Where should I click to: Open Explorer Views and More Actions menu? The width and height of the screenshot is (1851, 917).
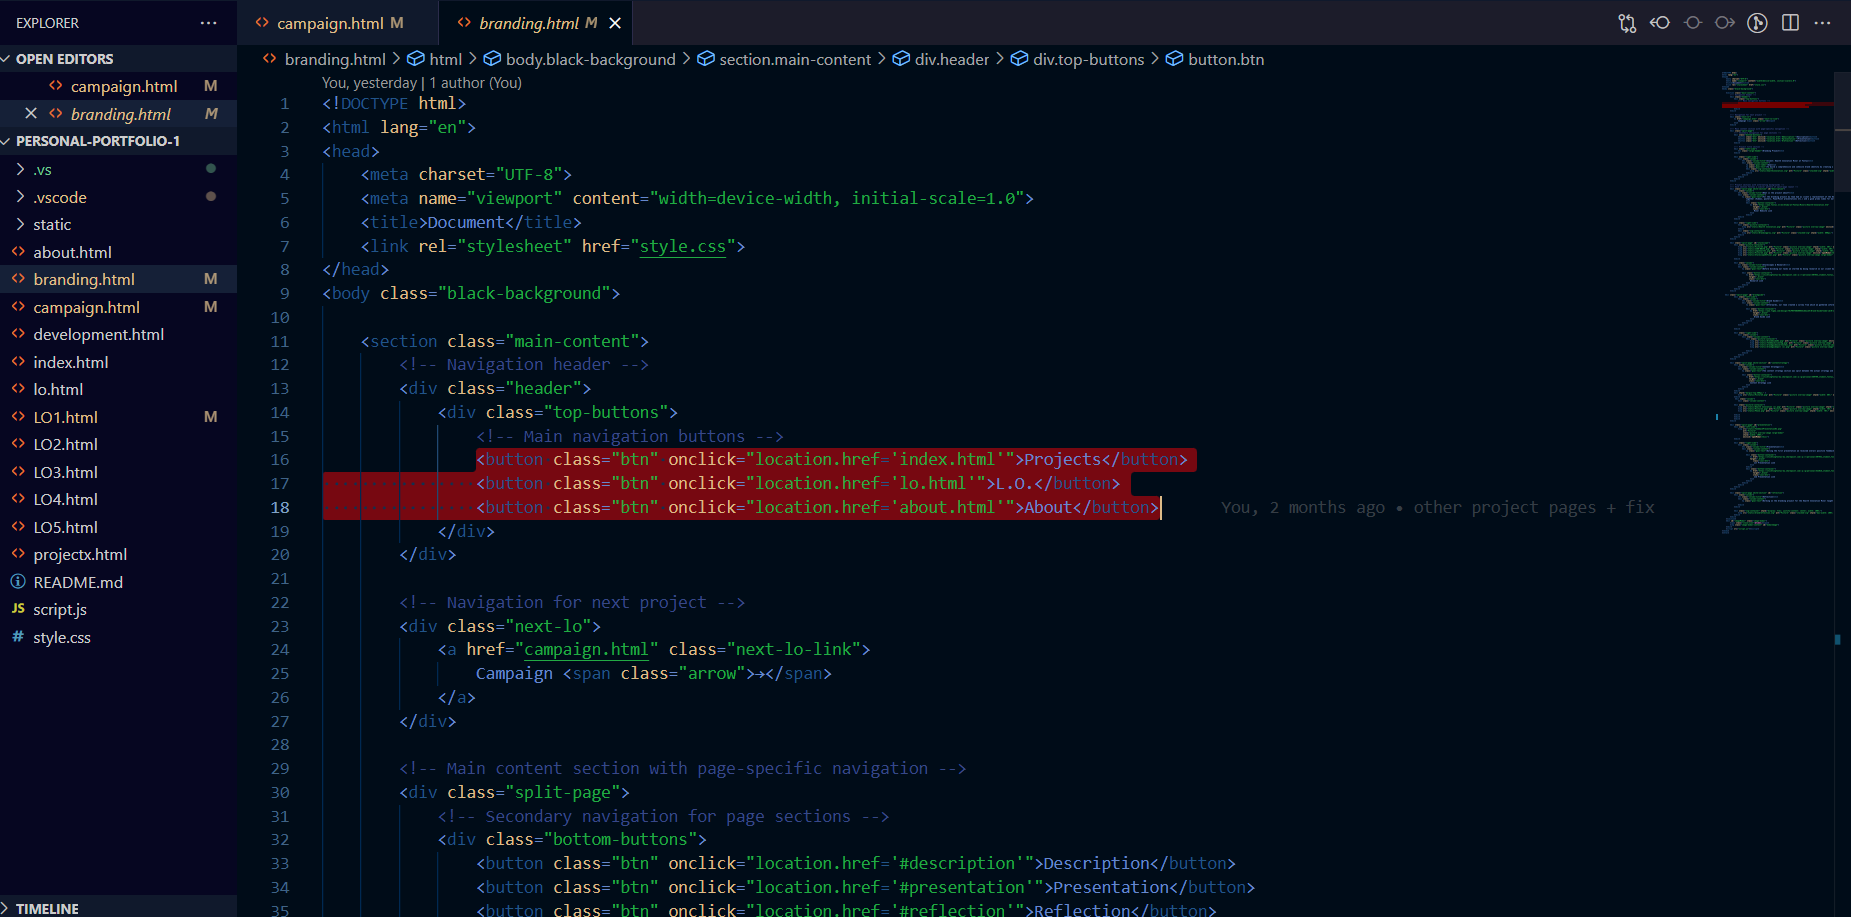[208, 23]
